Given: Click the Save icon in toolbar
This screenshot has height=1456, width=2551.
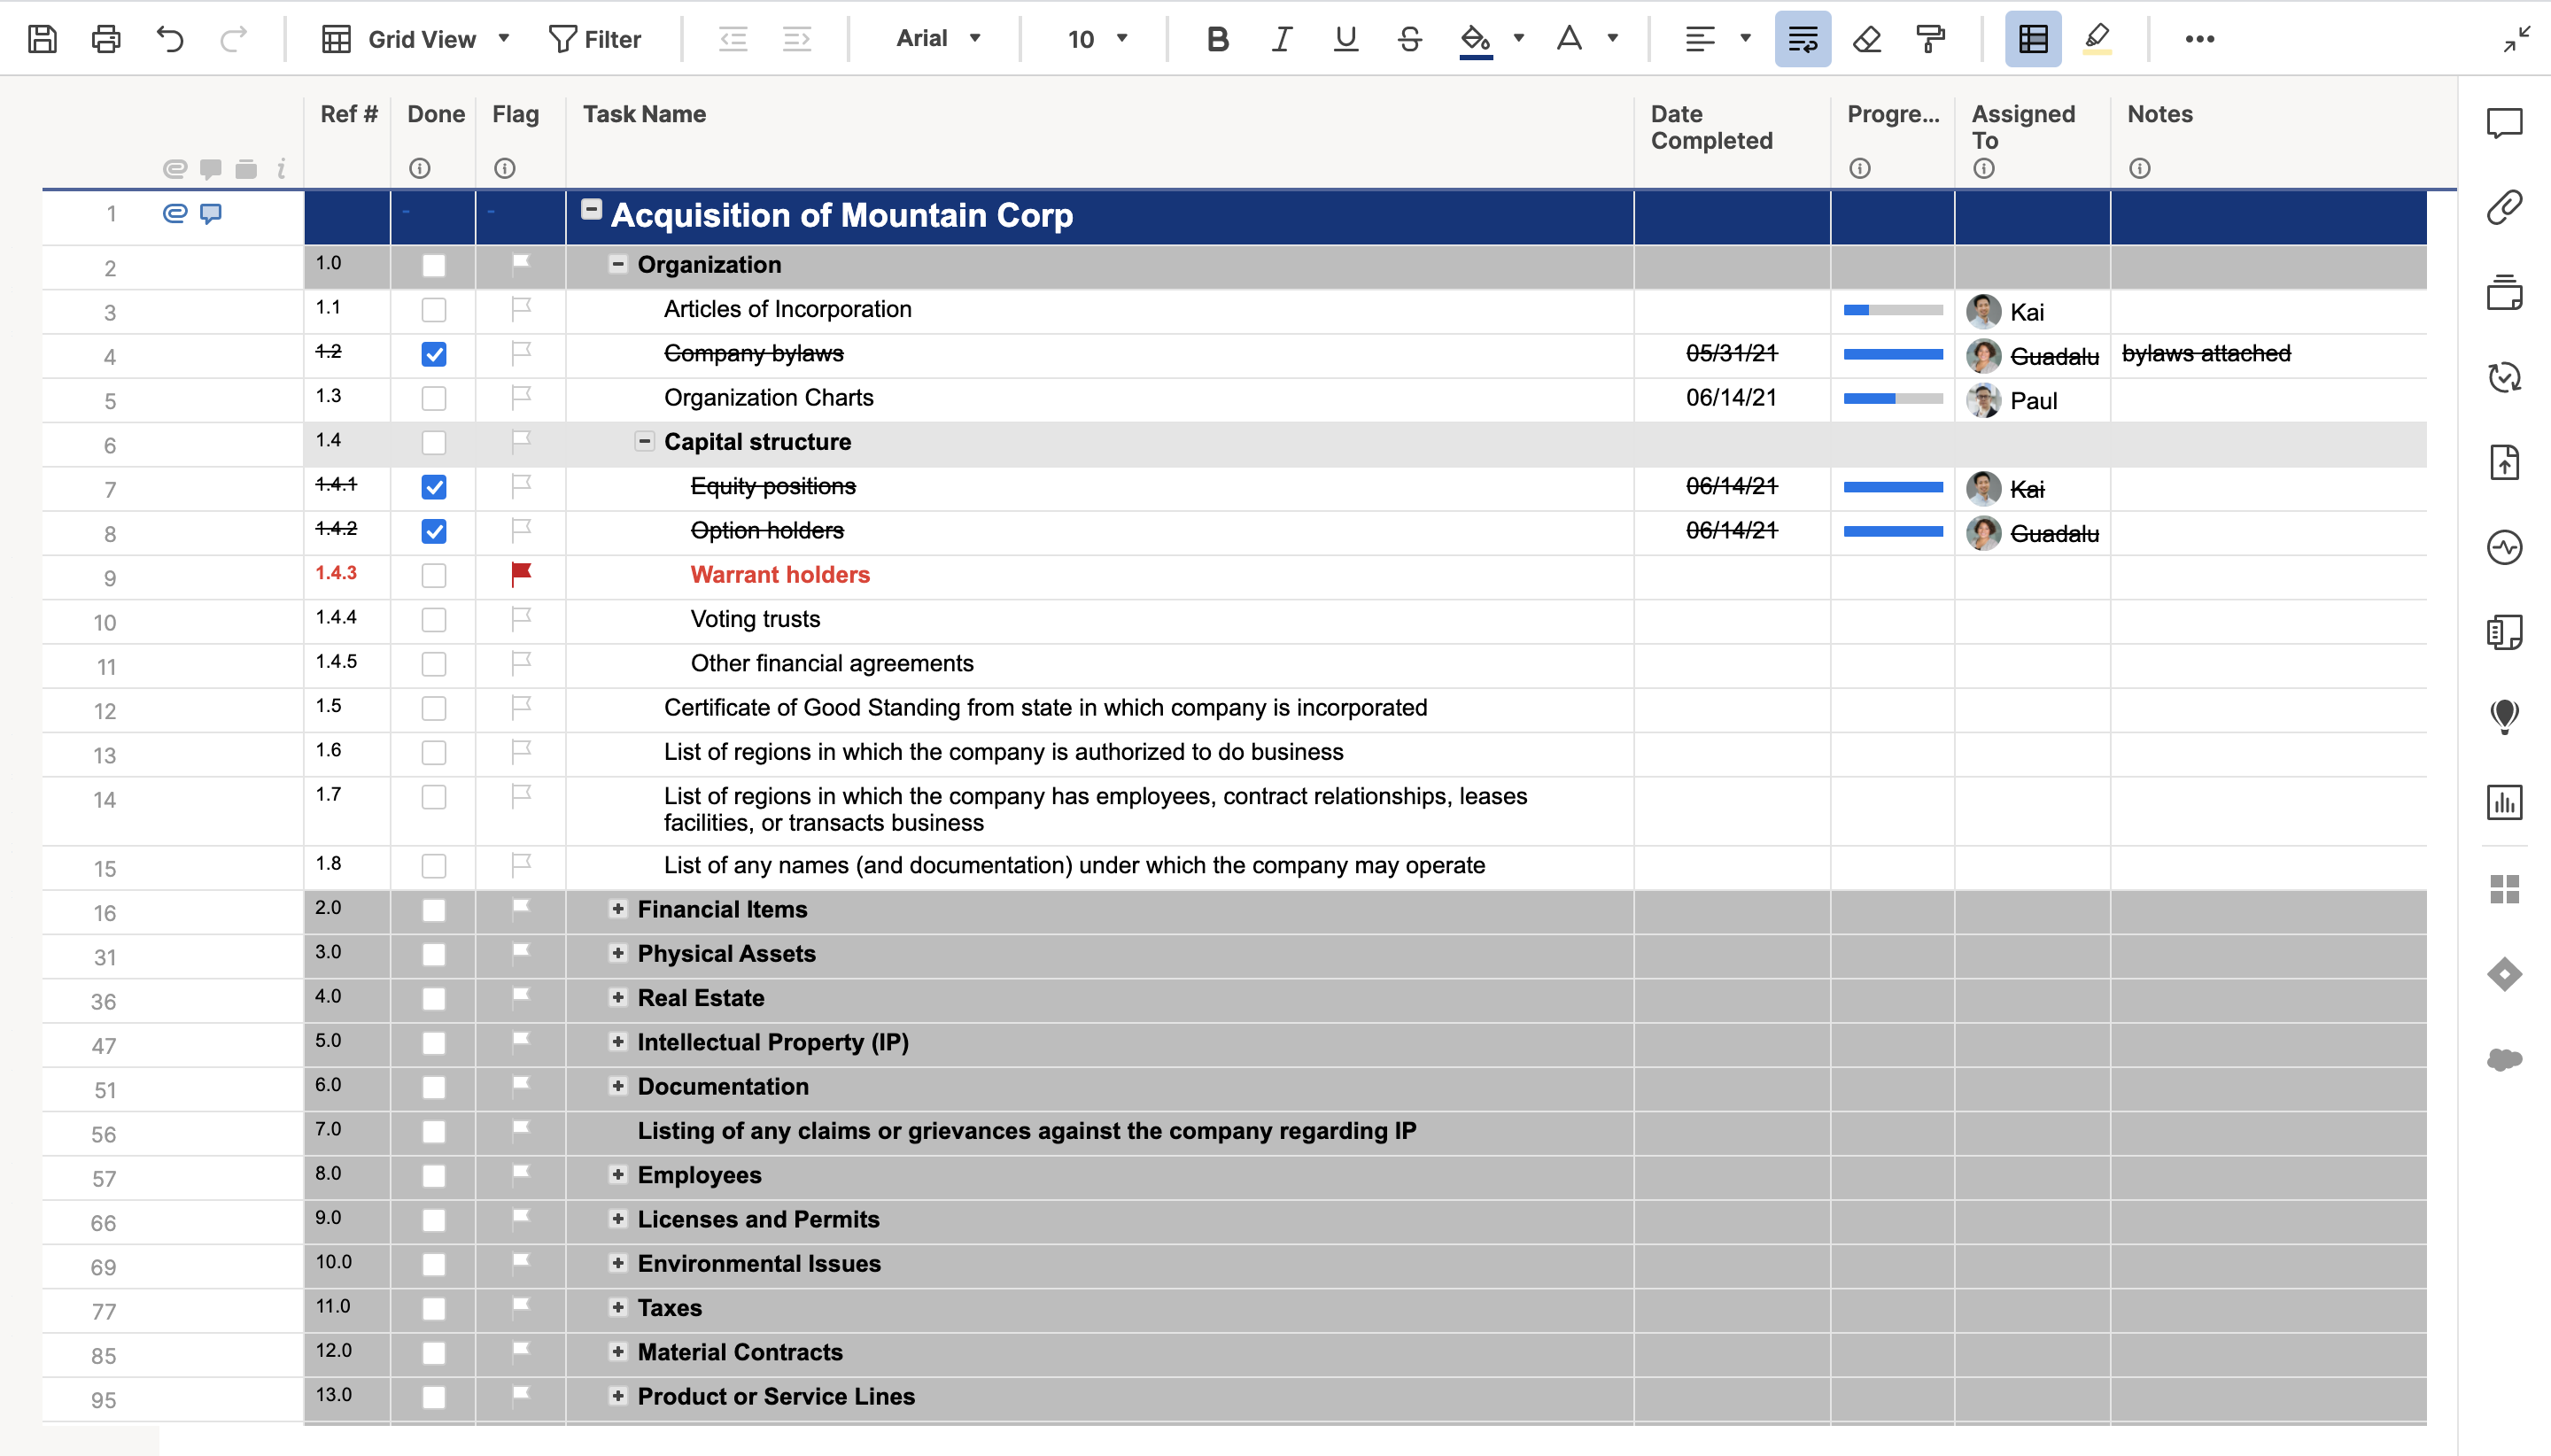Looking at the screenshot, I should pos(42,39).
